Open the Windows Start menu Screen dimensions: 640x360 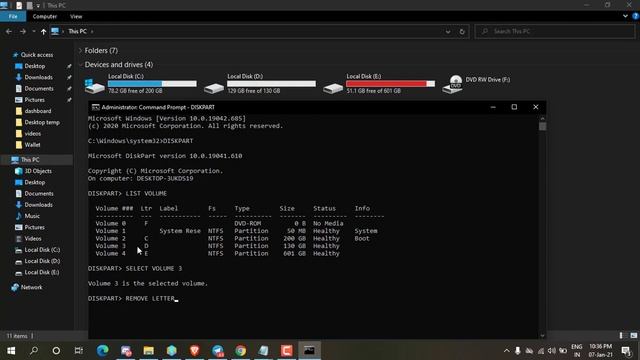[11, 350]
